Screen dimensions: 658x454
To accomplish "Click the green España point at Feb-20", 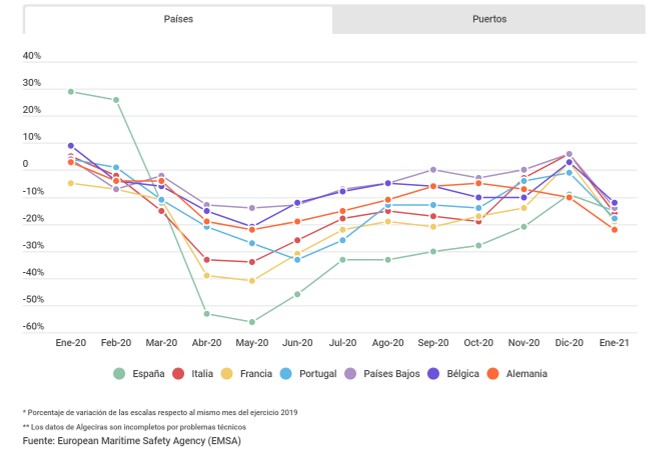I will point(116,100).
